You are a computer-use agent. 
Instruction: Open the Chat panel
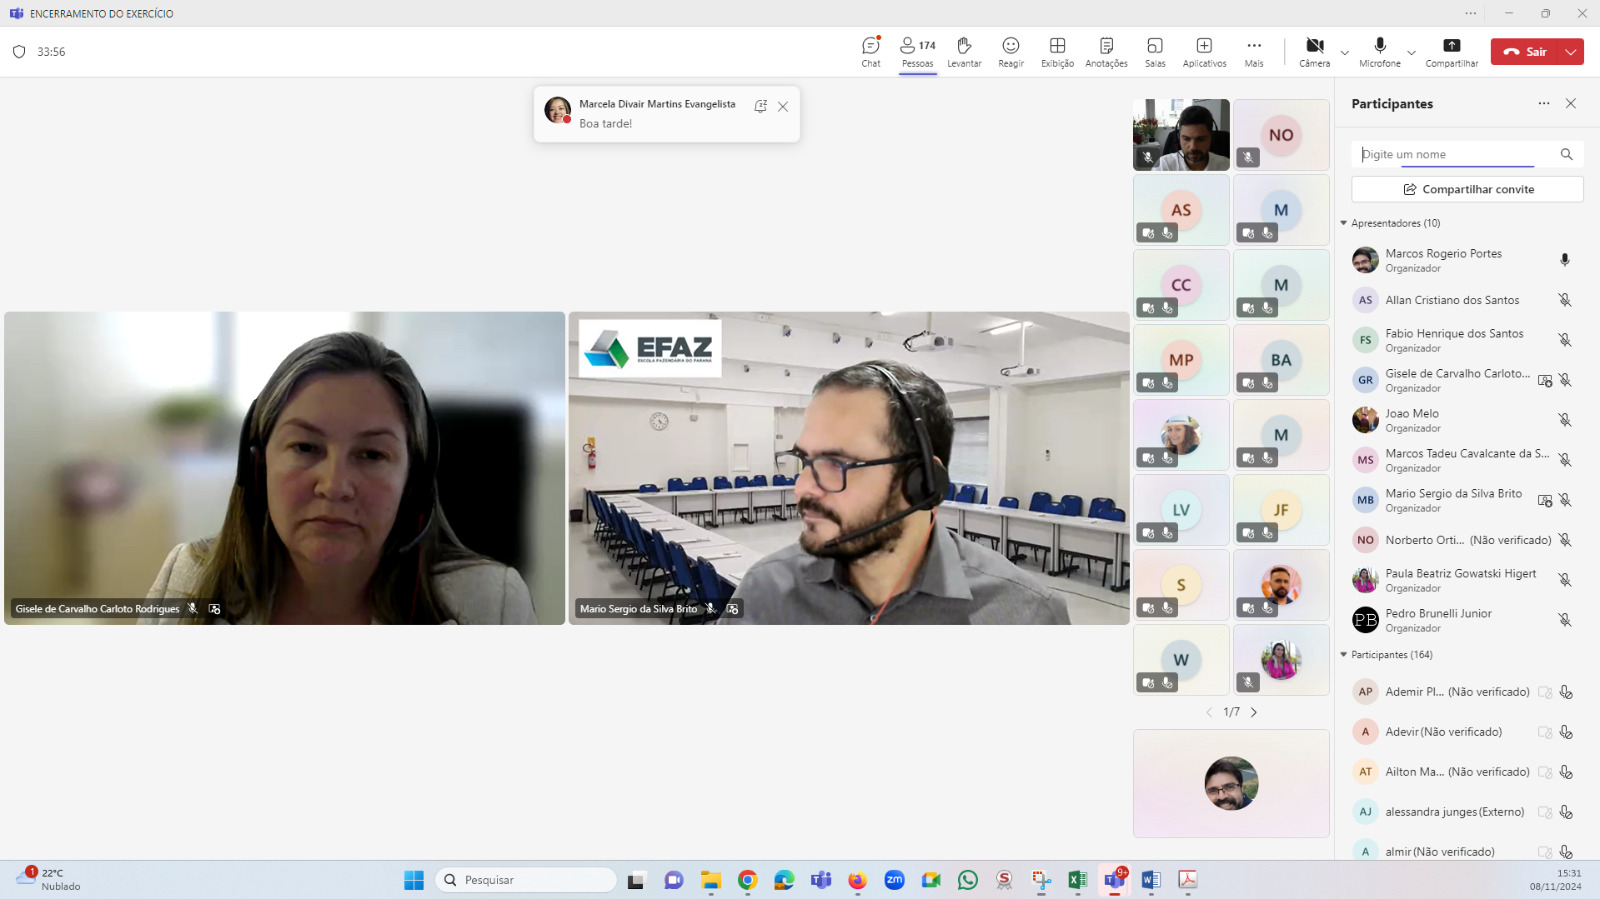tap(871, 52)
